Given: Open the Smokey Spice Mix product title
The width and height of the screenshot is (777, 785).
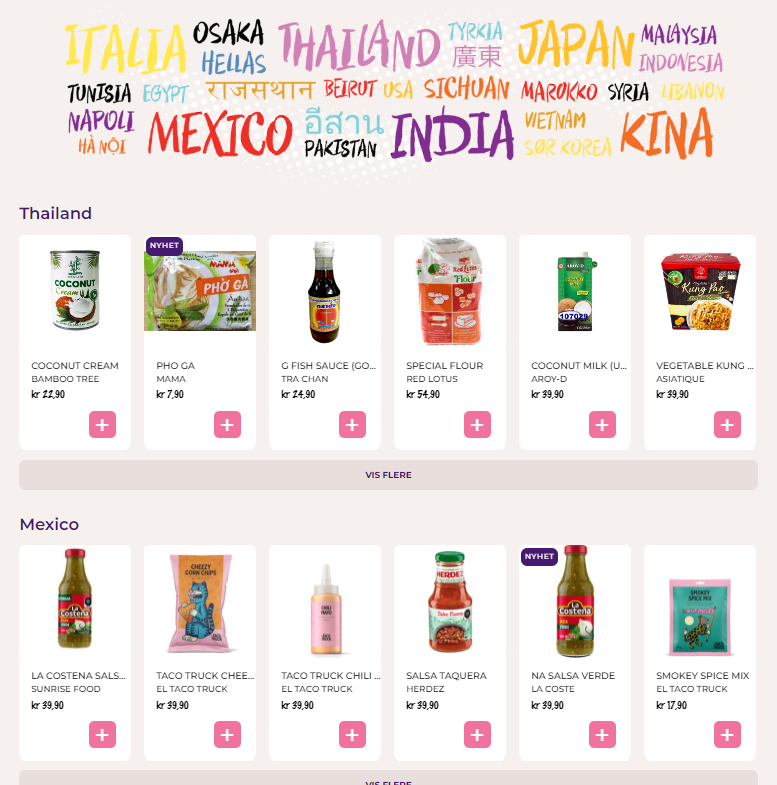Looking at the screenshot, I should [x=703, y=675].
